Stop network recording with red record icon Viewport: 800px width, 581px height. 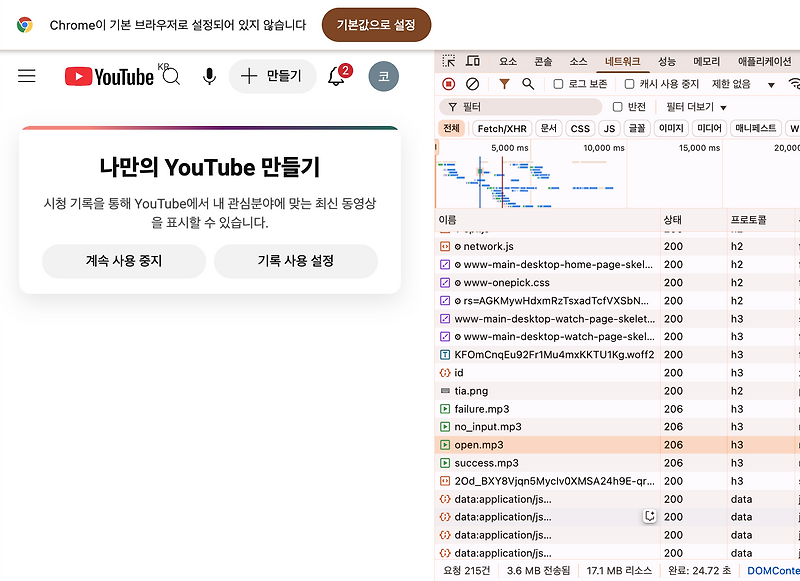[x=448, y=84]
